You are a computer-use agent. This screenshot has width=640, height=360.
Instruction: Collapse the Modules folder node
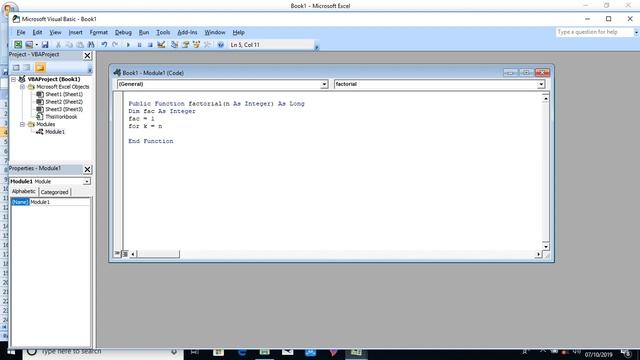tap(22, 124)
